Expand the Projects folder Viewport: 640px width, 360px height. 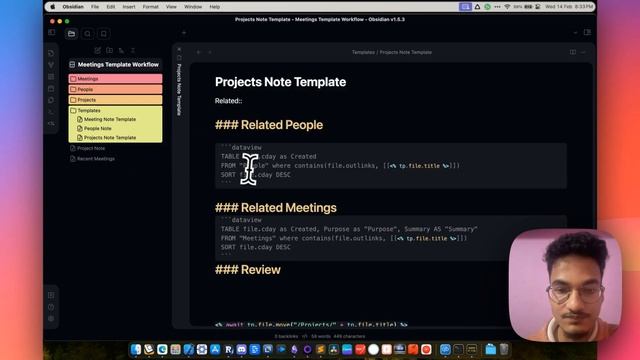point(116,100)
